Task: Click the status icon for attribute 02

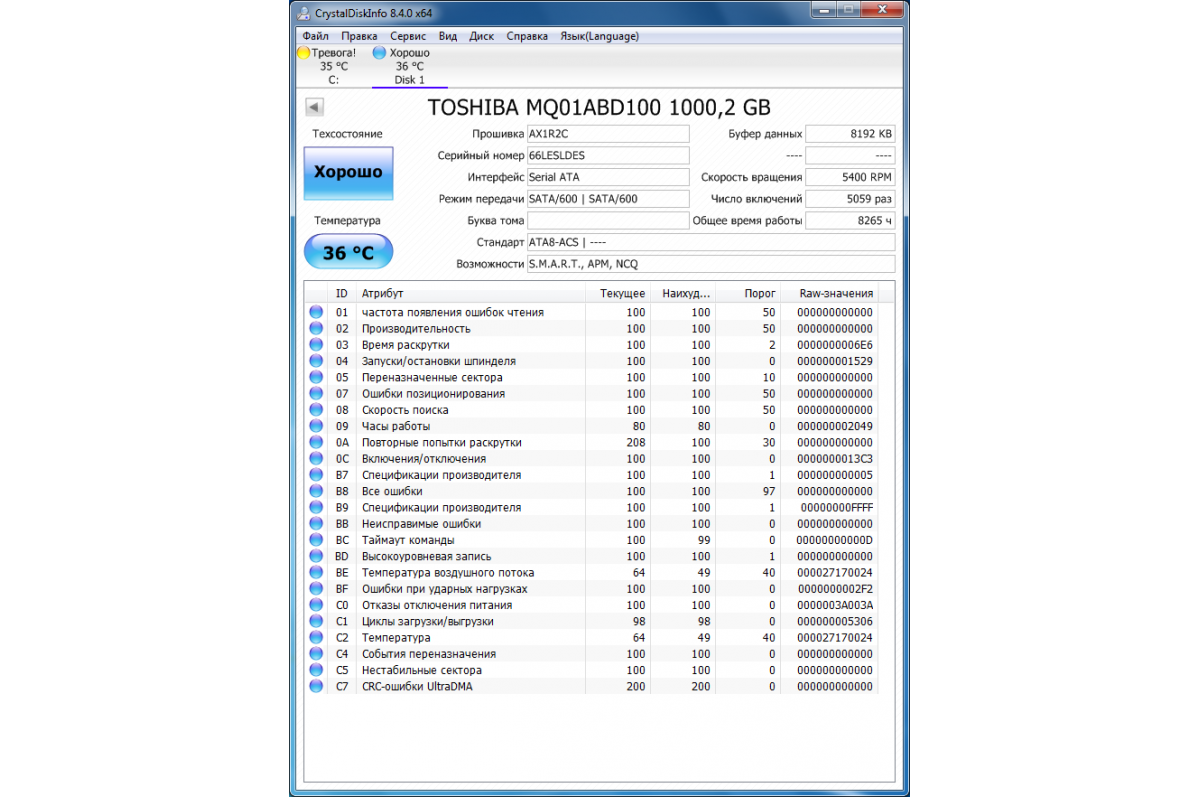Action: coord(316,328)
